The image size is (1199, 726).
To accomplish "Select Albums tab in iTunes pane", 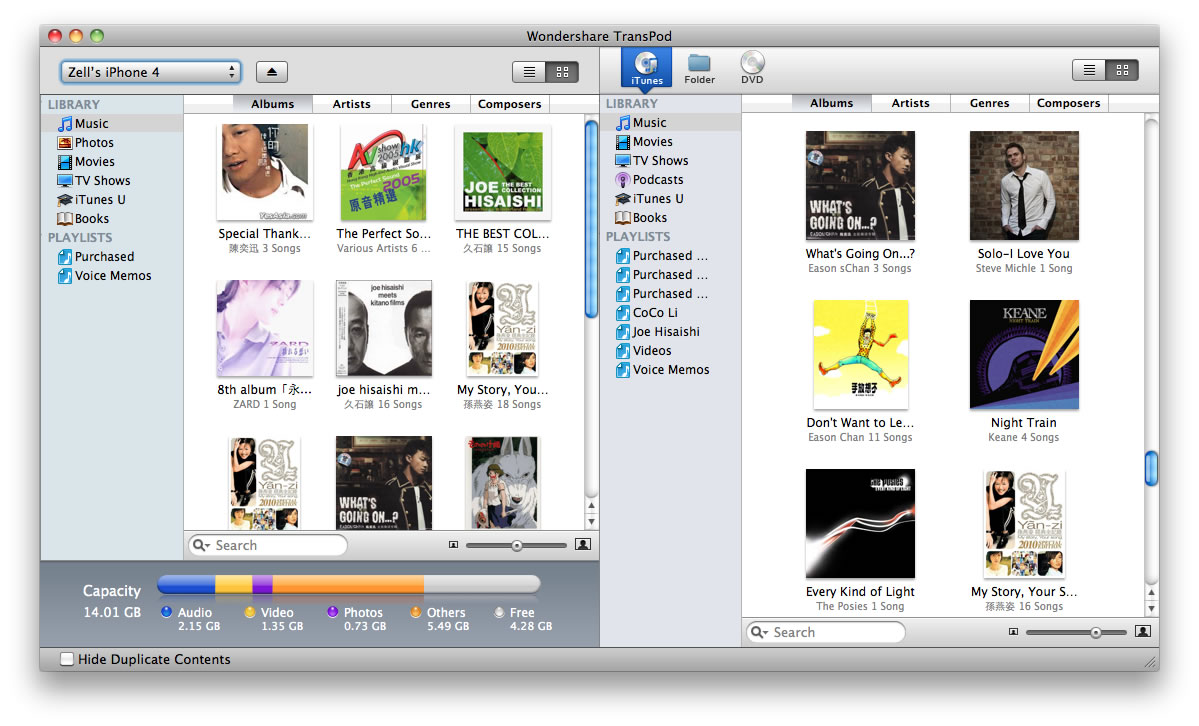I will (x=831, y=103).
